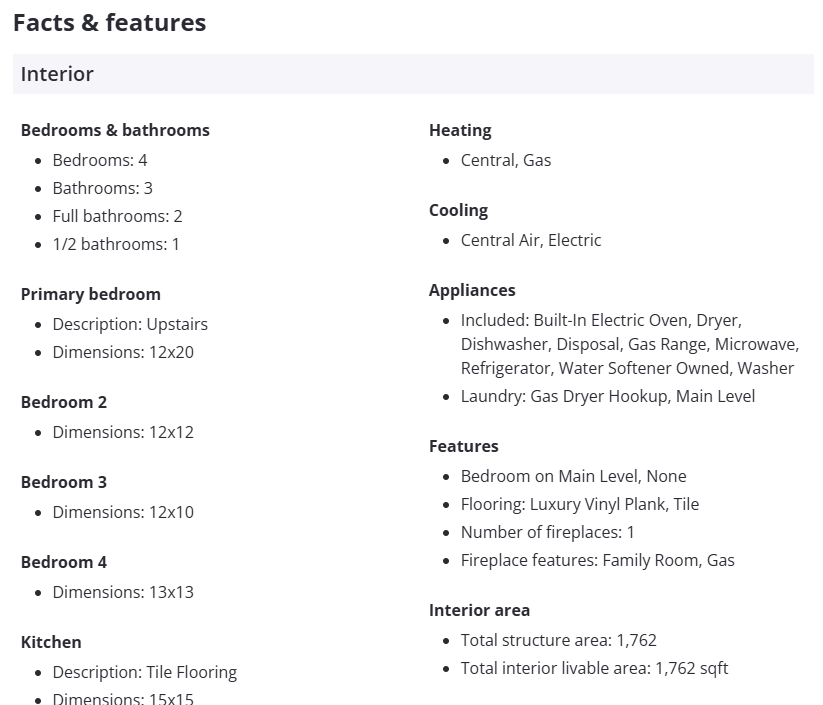823x705 pixels.
Task: Click the "Appliances" subheading
Action: click(x=472, y=290)
